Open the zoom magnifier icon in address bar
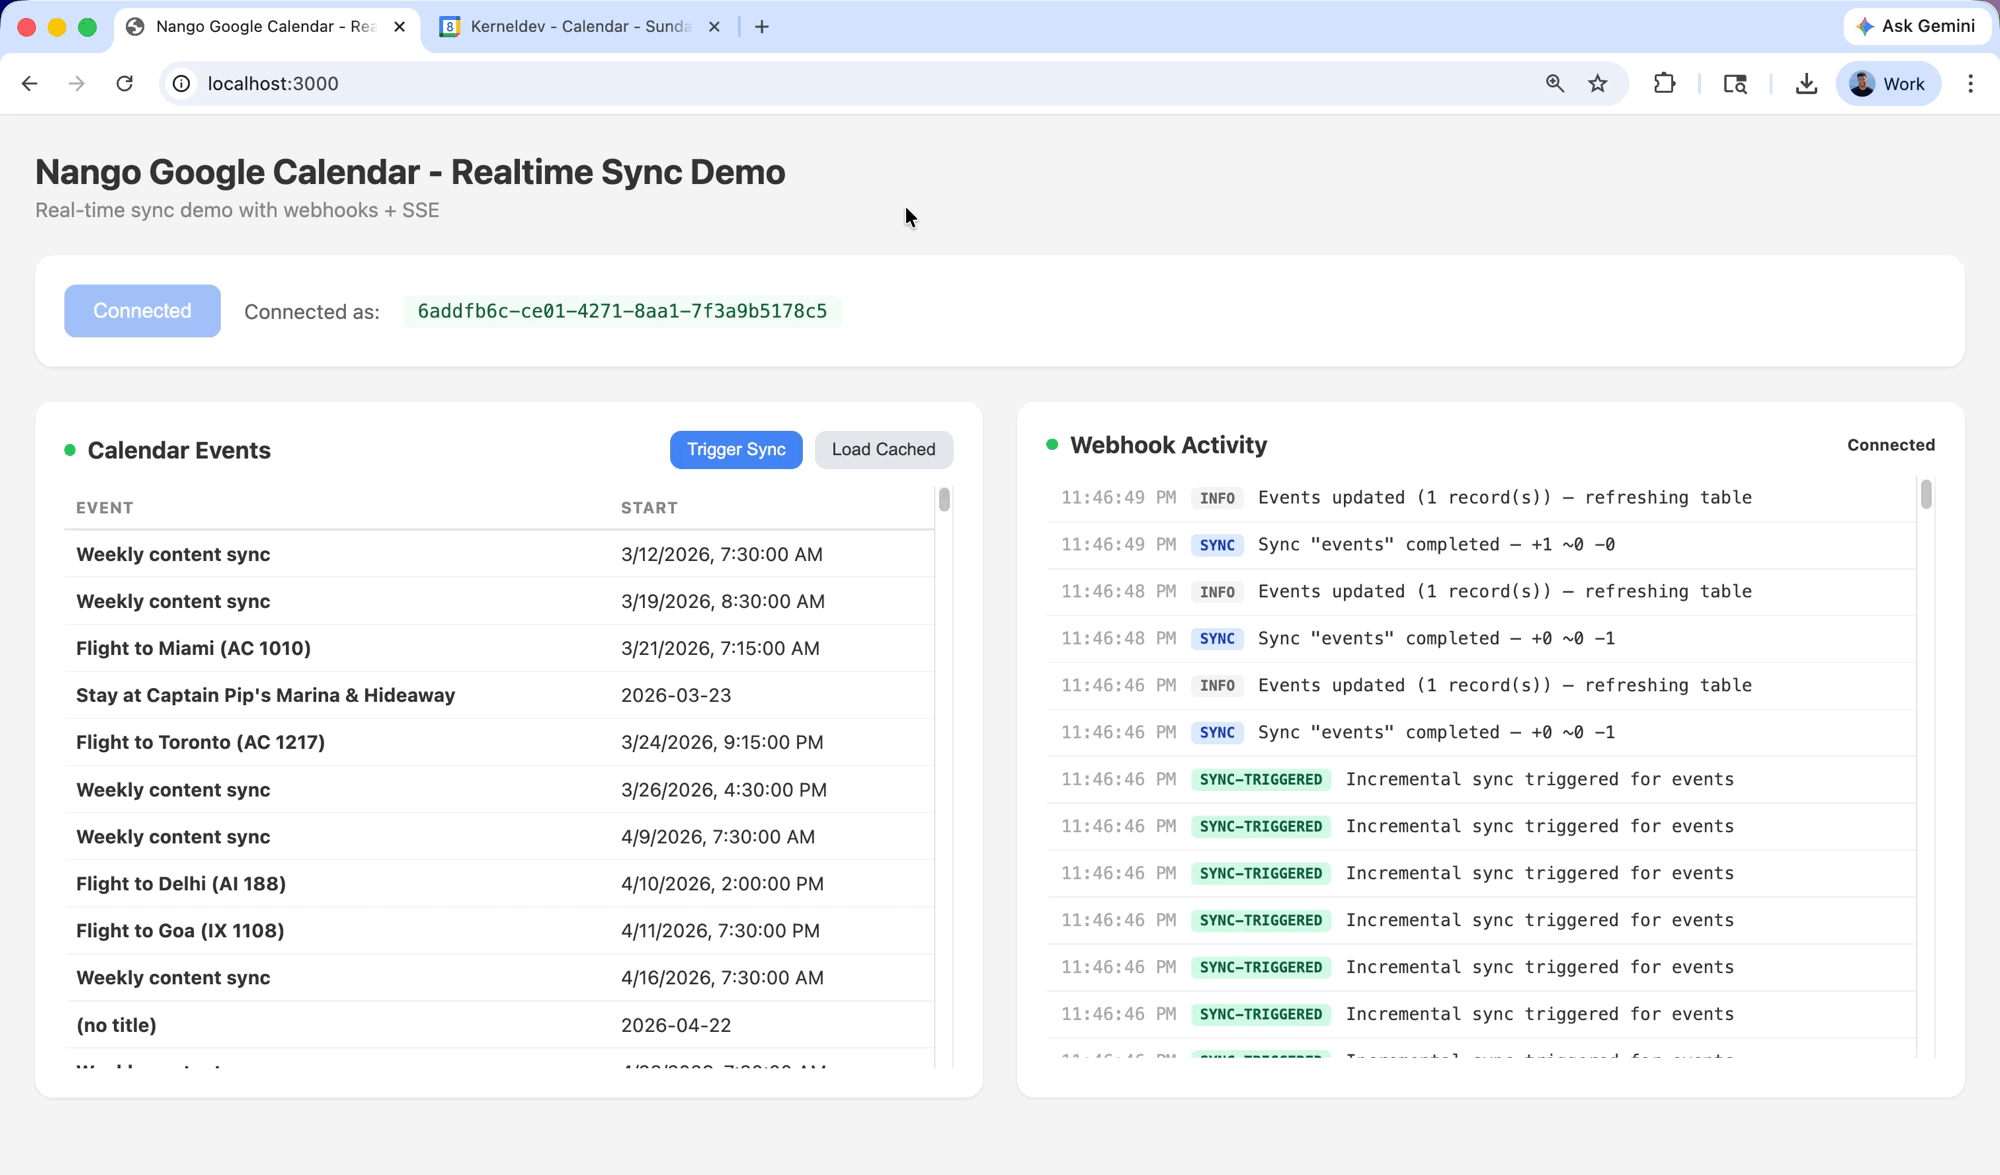This screenshot has width=2000, height=1175. [1554, 84]
